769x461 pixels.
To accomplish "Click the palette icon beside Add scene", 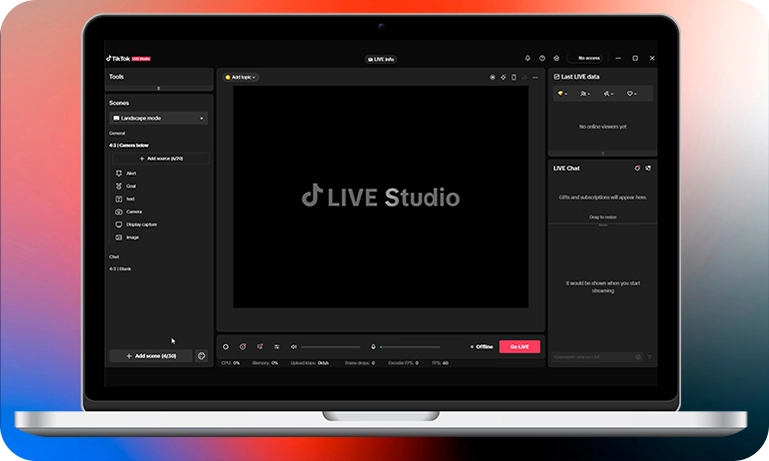I will pos(201,355).
